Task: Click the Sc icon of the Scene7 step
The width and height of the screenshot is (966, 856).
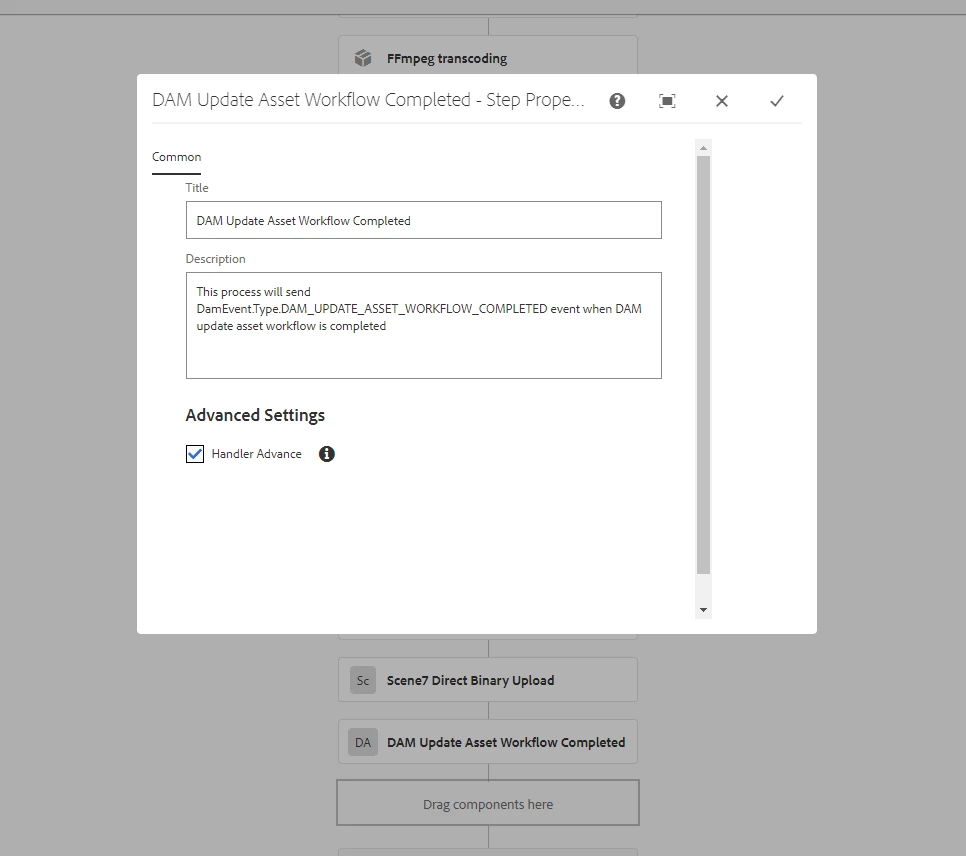Action: (363, 680)
